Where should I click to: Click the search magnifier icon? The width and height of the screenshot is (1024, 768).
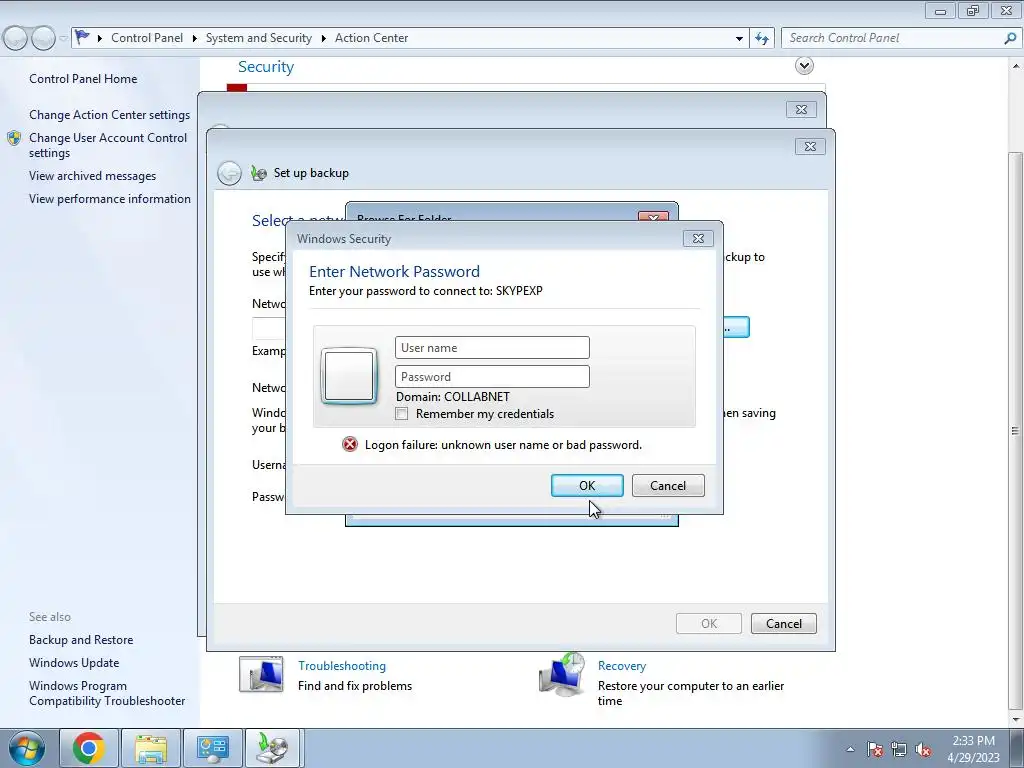1010,39
